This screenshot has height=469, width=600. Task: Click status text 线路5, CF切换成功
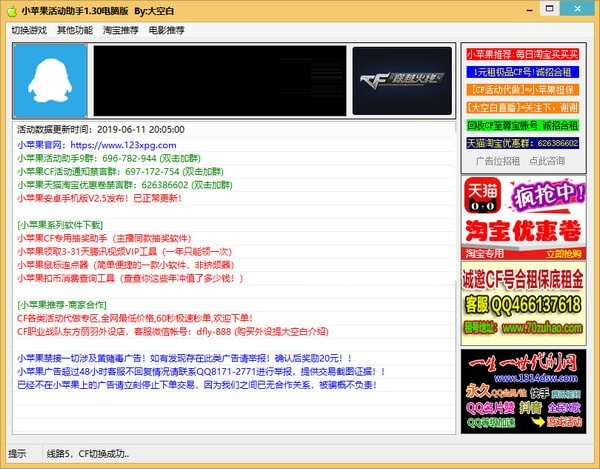(88, 454)
